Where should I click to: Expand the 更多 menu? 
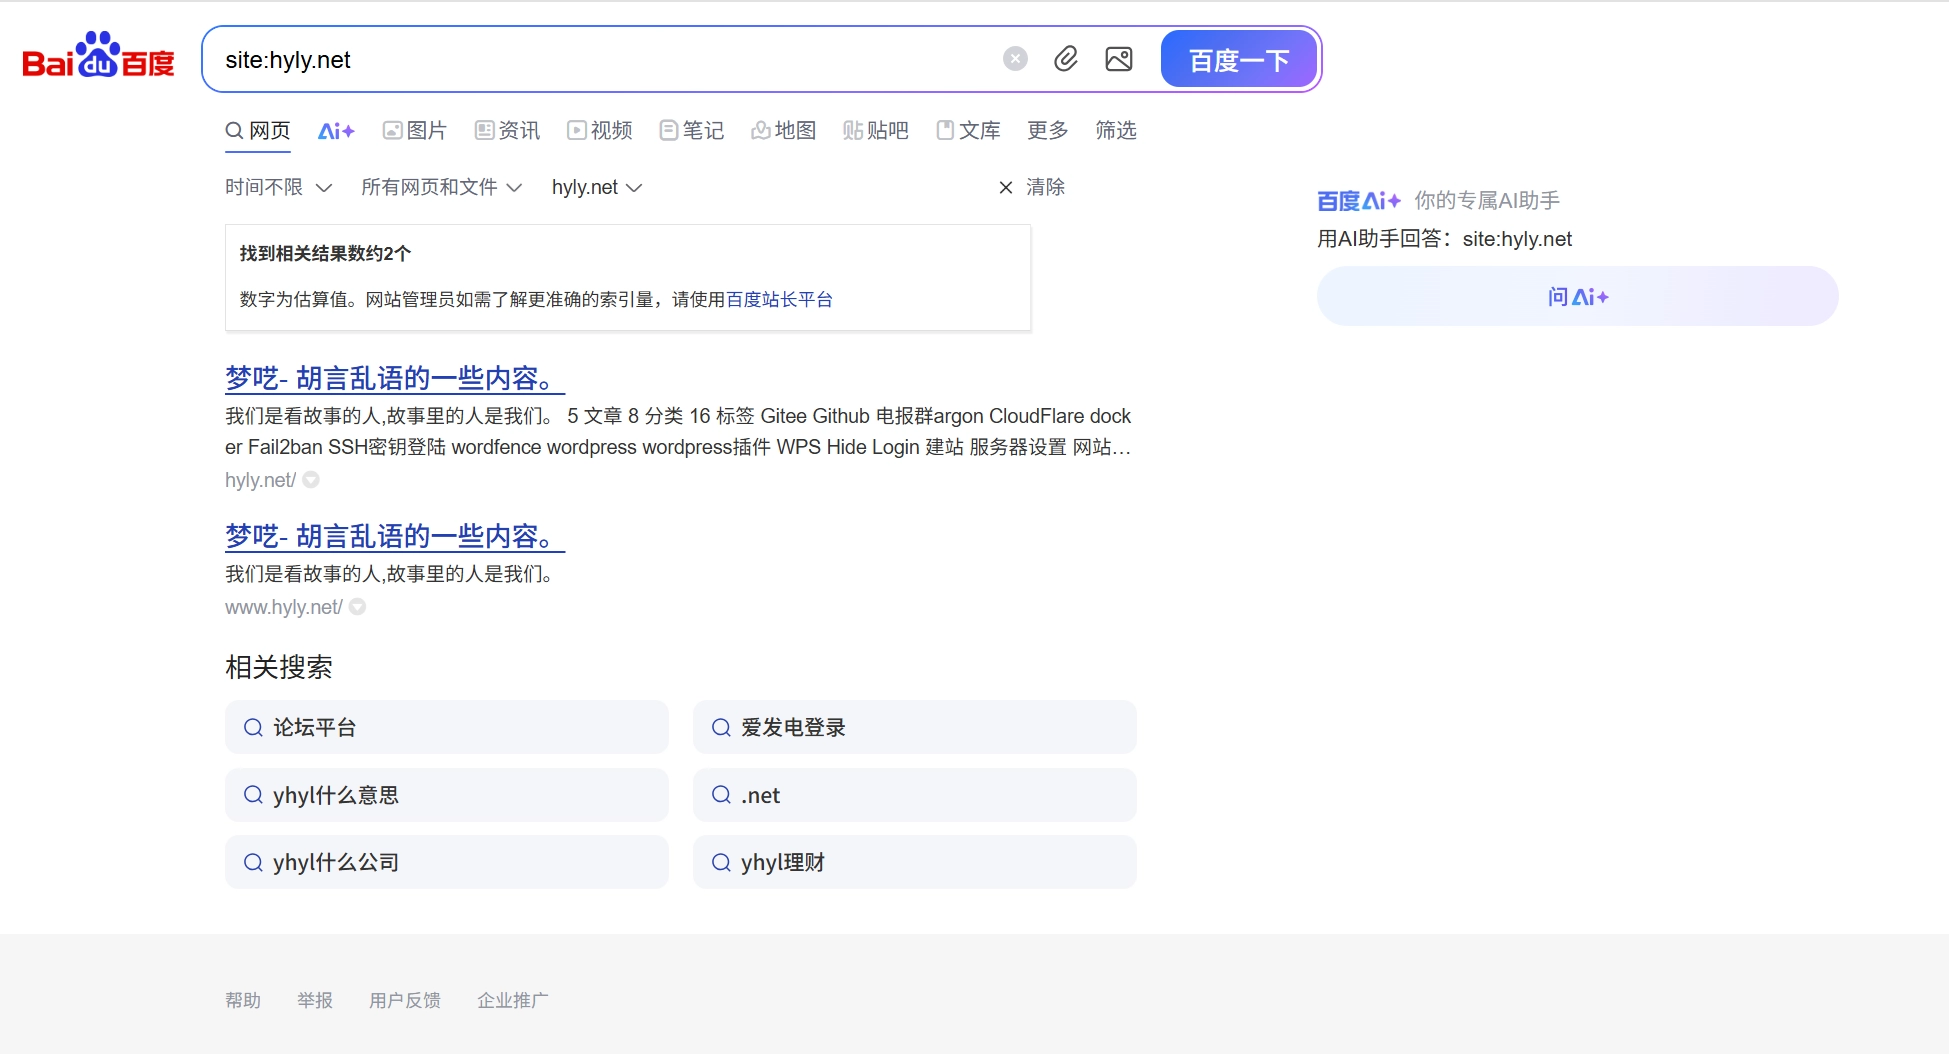click(1048, 131)
